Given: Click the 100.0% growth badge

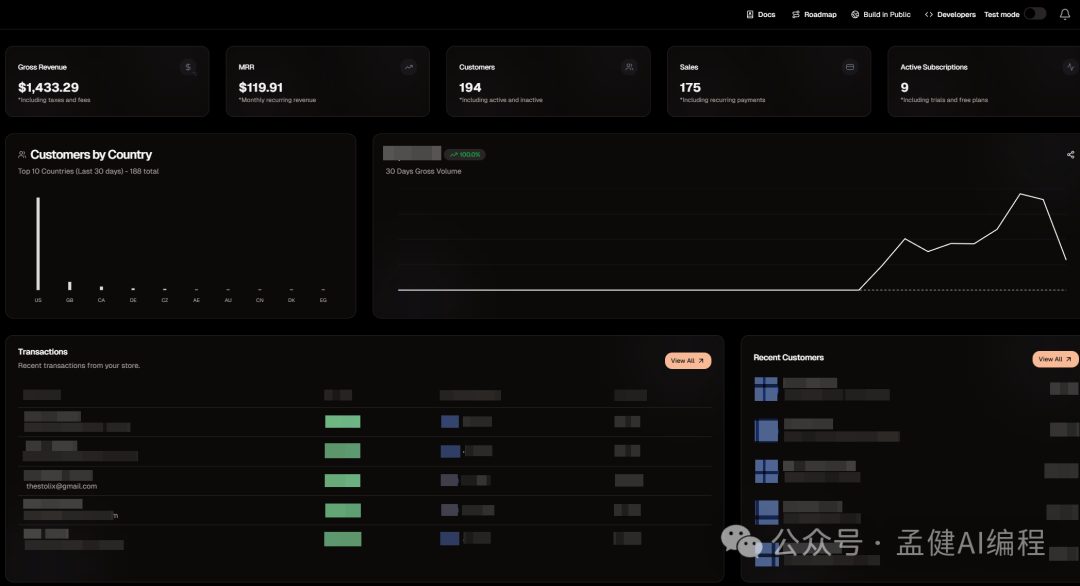Looking at the screenshot, I should [465, 155].
